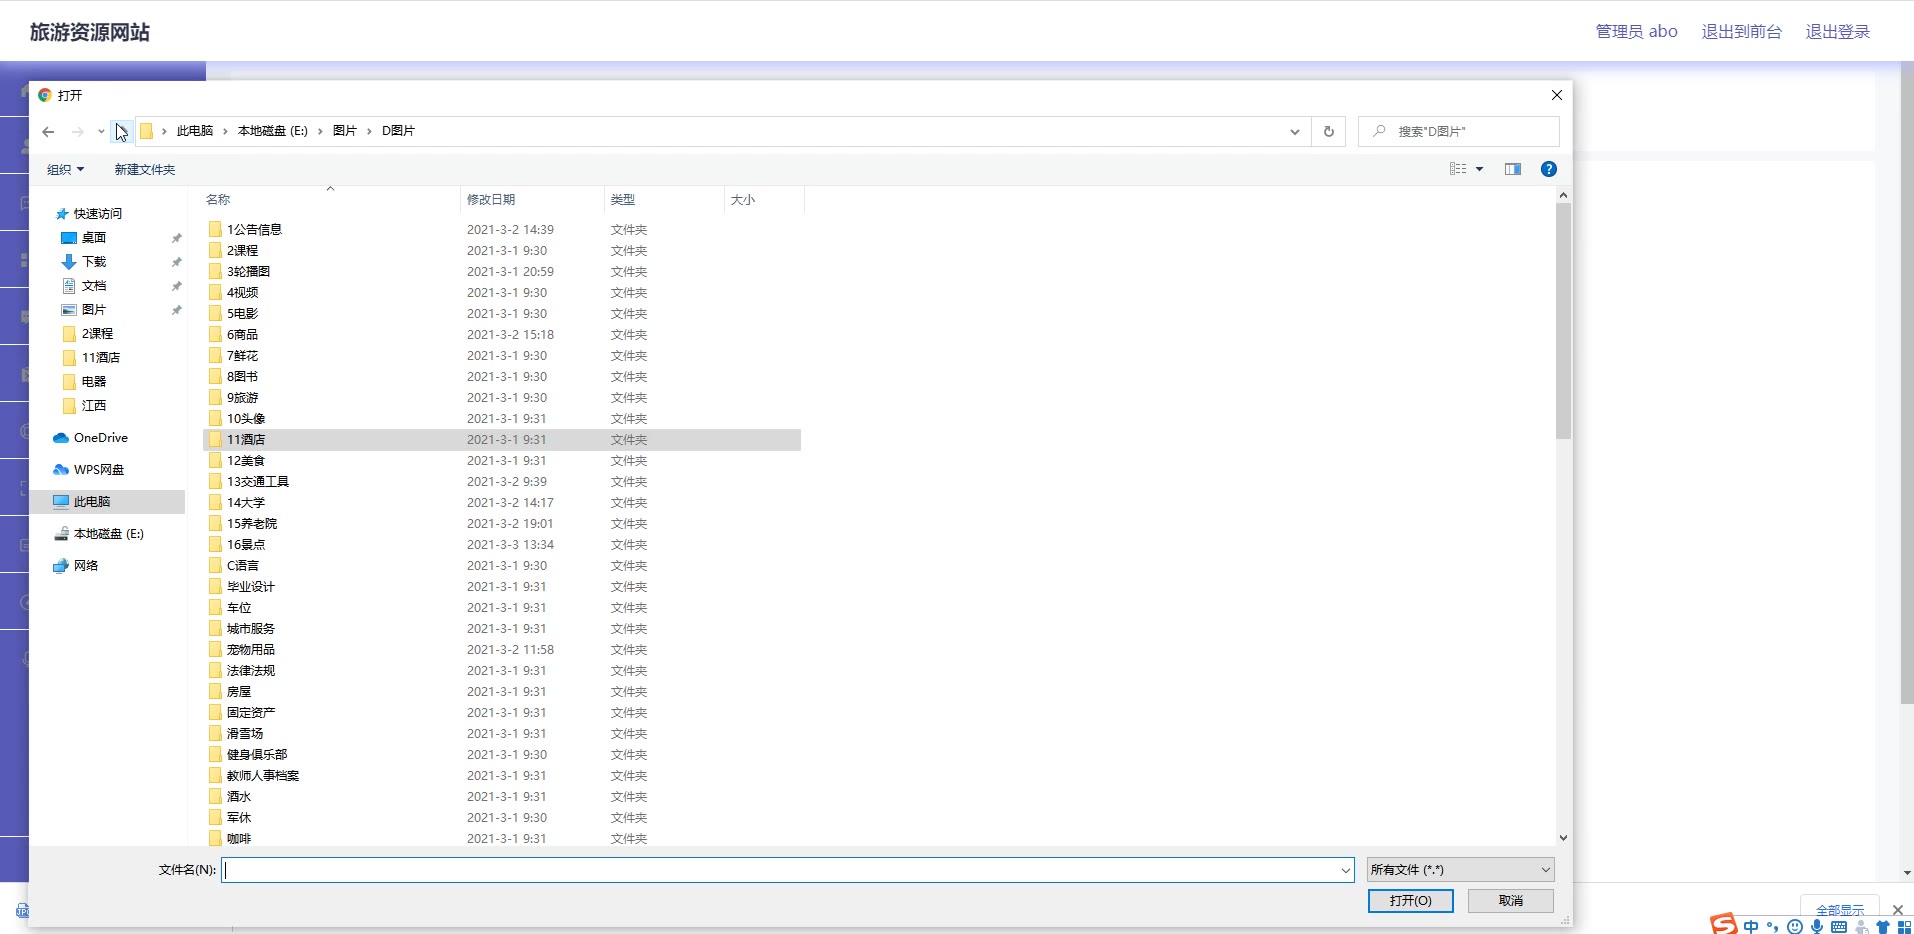Select the C语言 folder icon

pyautogui.click(x=215, y=565)
